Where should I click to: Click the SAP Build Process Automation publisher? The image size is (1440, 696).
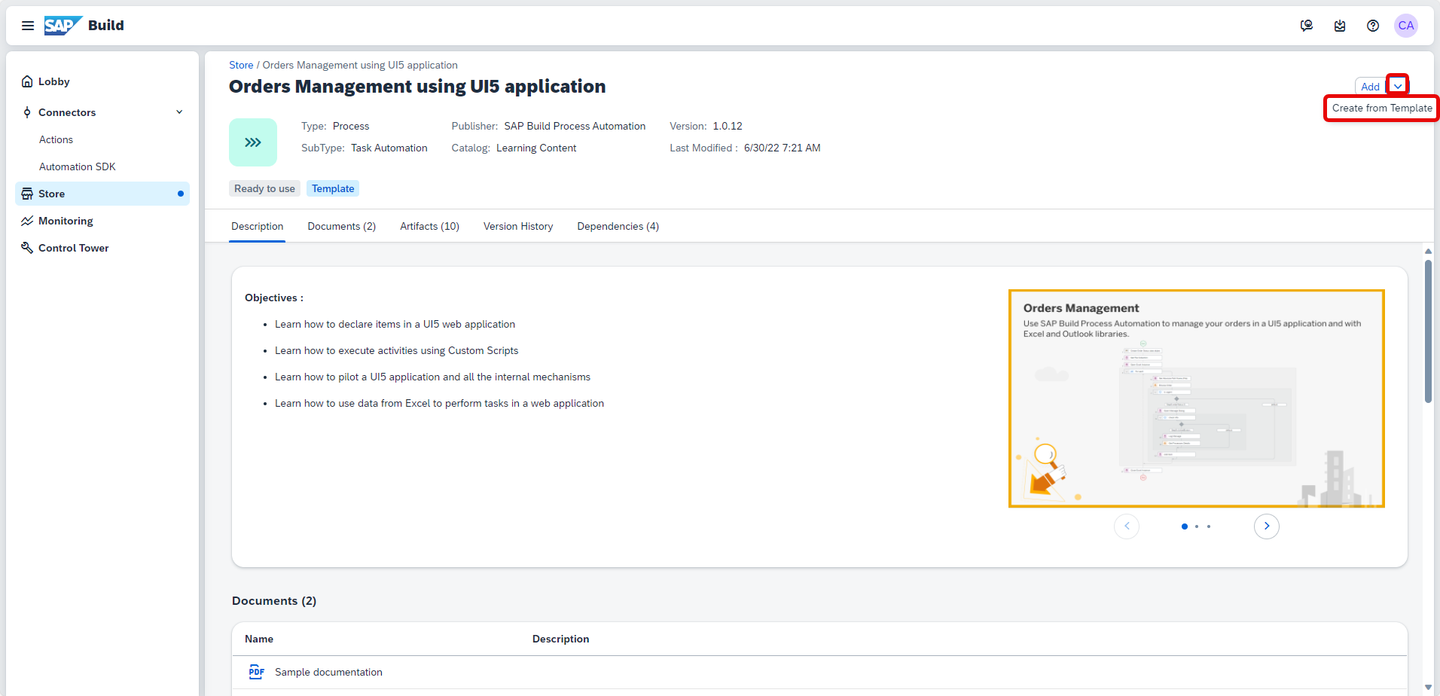(x=575, y=126)
